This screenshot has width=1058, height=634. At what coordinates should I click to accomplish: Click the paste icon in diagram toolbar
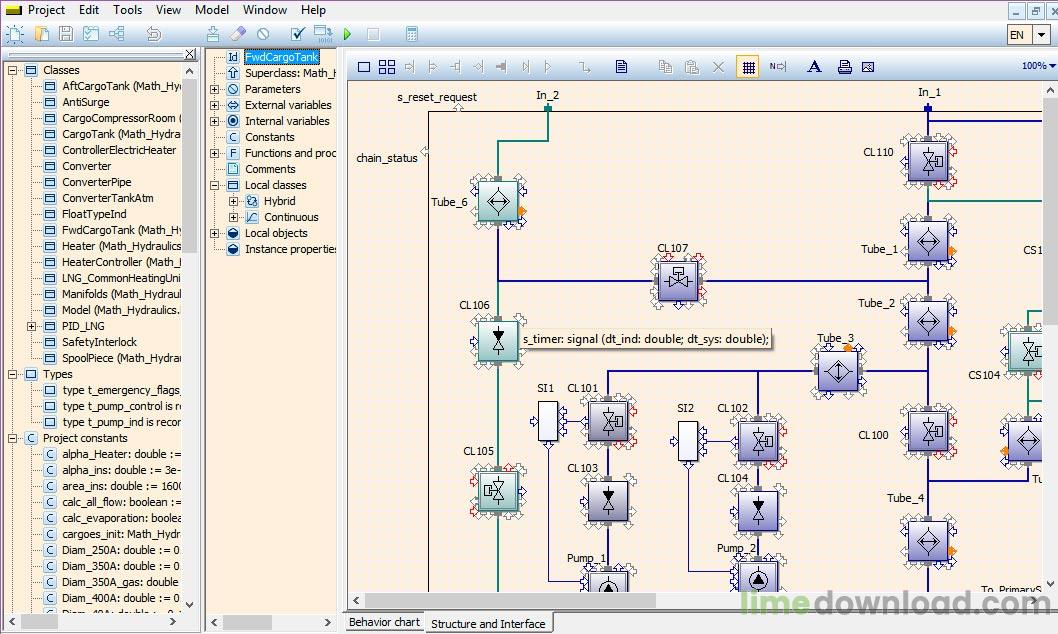coord(692,67)
